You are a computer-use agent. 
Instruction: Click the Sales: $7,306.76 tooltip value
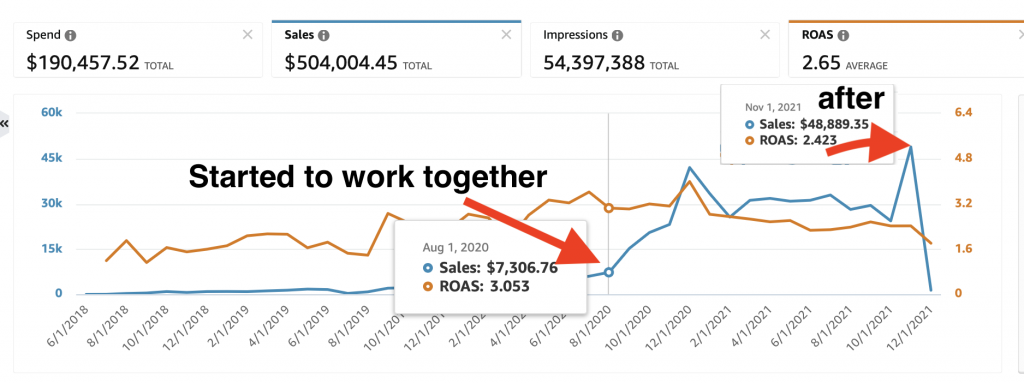tap(498, 268)
